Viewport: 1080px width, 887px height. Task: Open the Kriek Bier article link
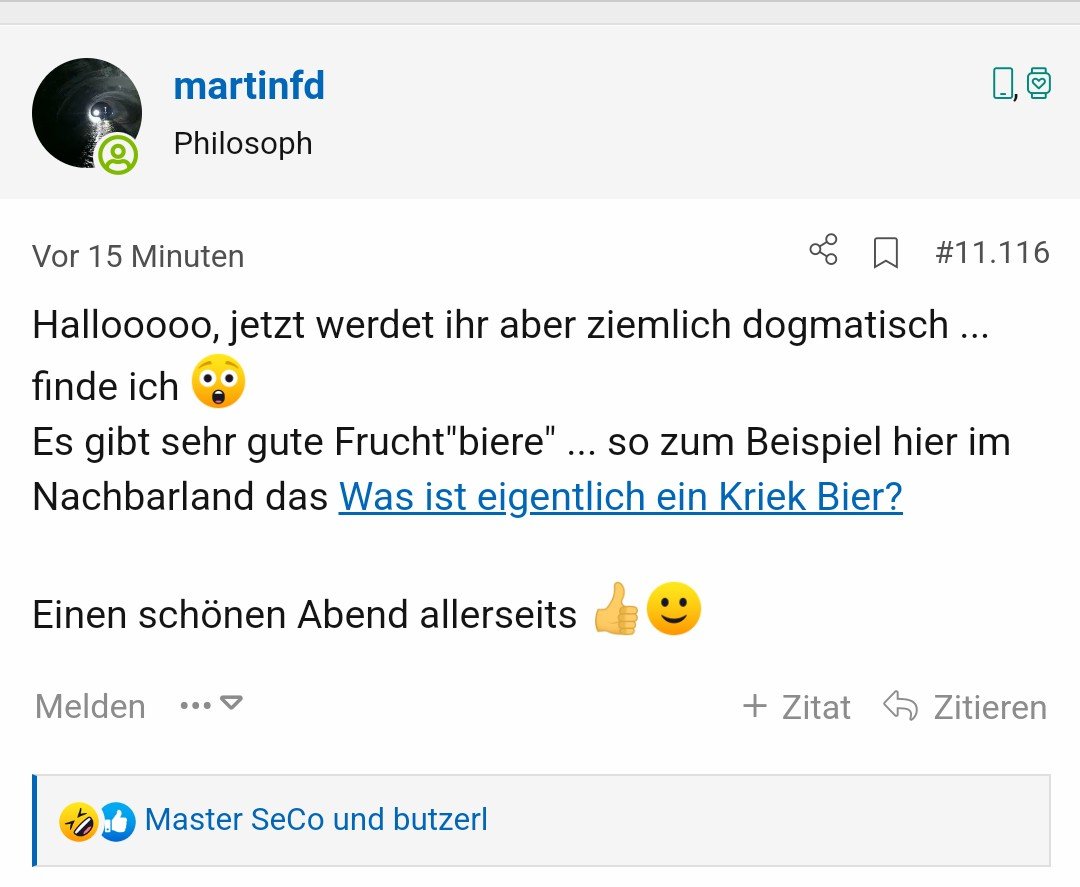click(x=620, y=497)
